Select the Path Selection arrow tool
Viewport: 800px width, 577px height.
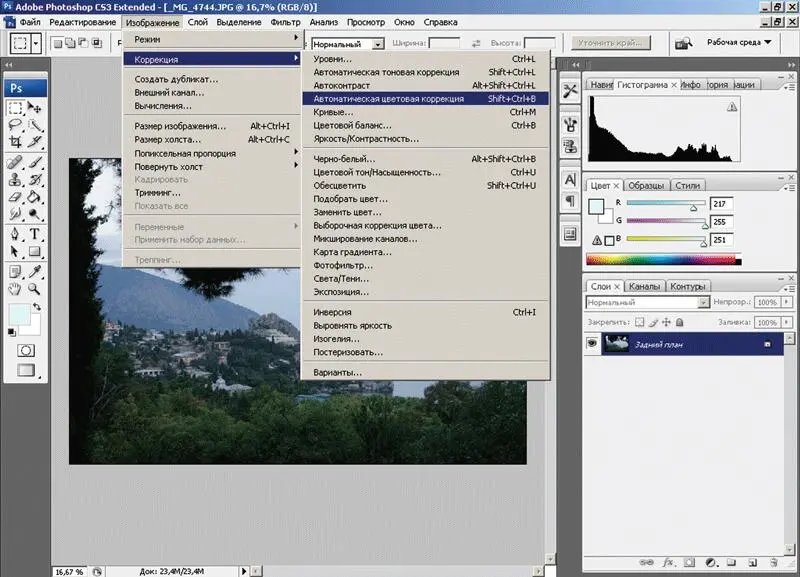[15, 252]
